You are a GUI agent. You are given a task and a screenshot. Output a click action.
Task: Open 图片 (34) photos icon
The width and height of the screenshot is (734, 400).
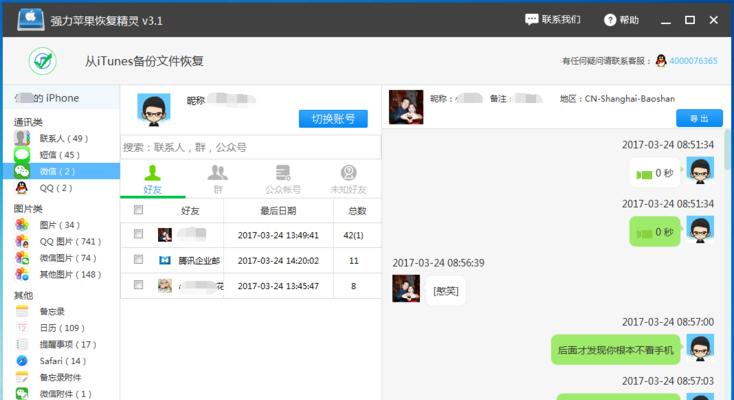pos(22,225)
